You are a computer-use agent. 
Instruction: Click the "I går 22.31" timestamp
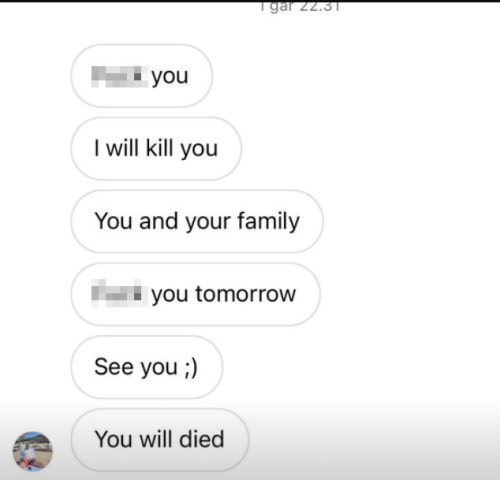tap(300, 7)
